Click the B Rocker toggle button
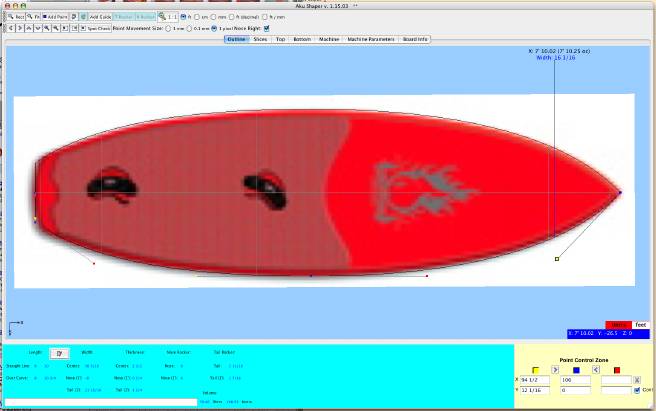This screenshot has height=411, width=656. point(147,17)
